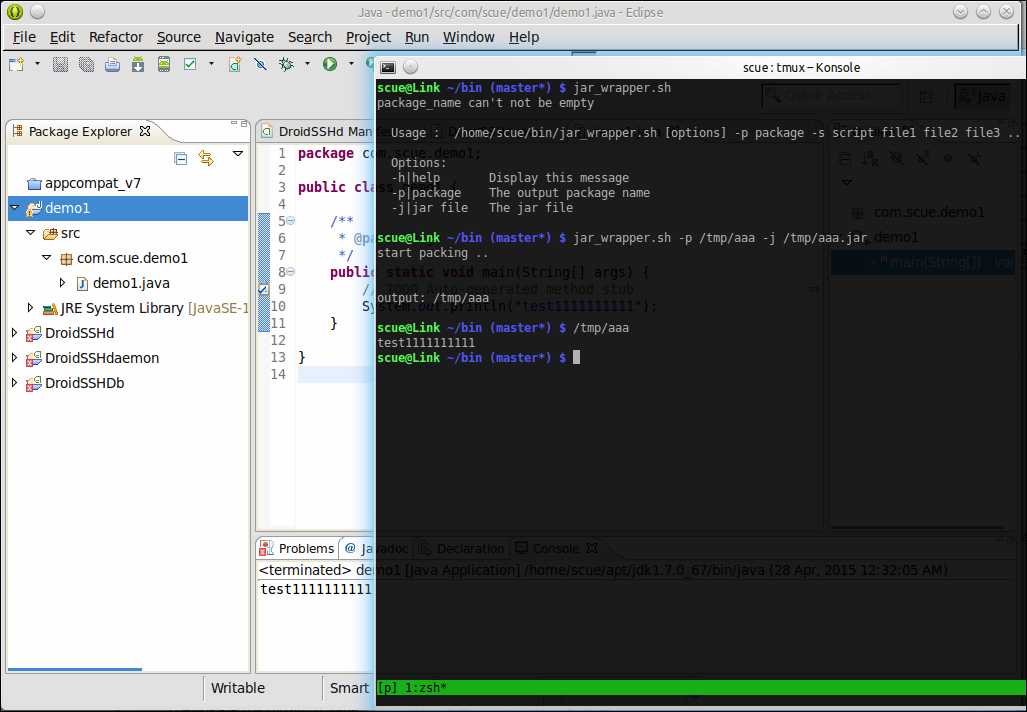Image resolution: width=1027 pixels, height=712 pixels.
Task: Click the Writable status bar field
Action: click(x=238, y=688)
